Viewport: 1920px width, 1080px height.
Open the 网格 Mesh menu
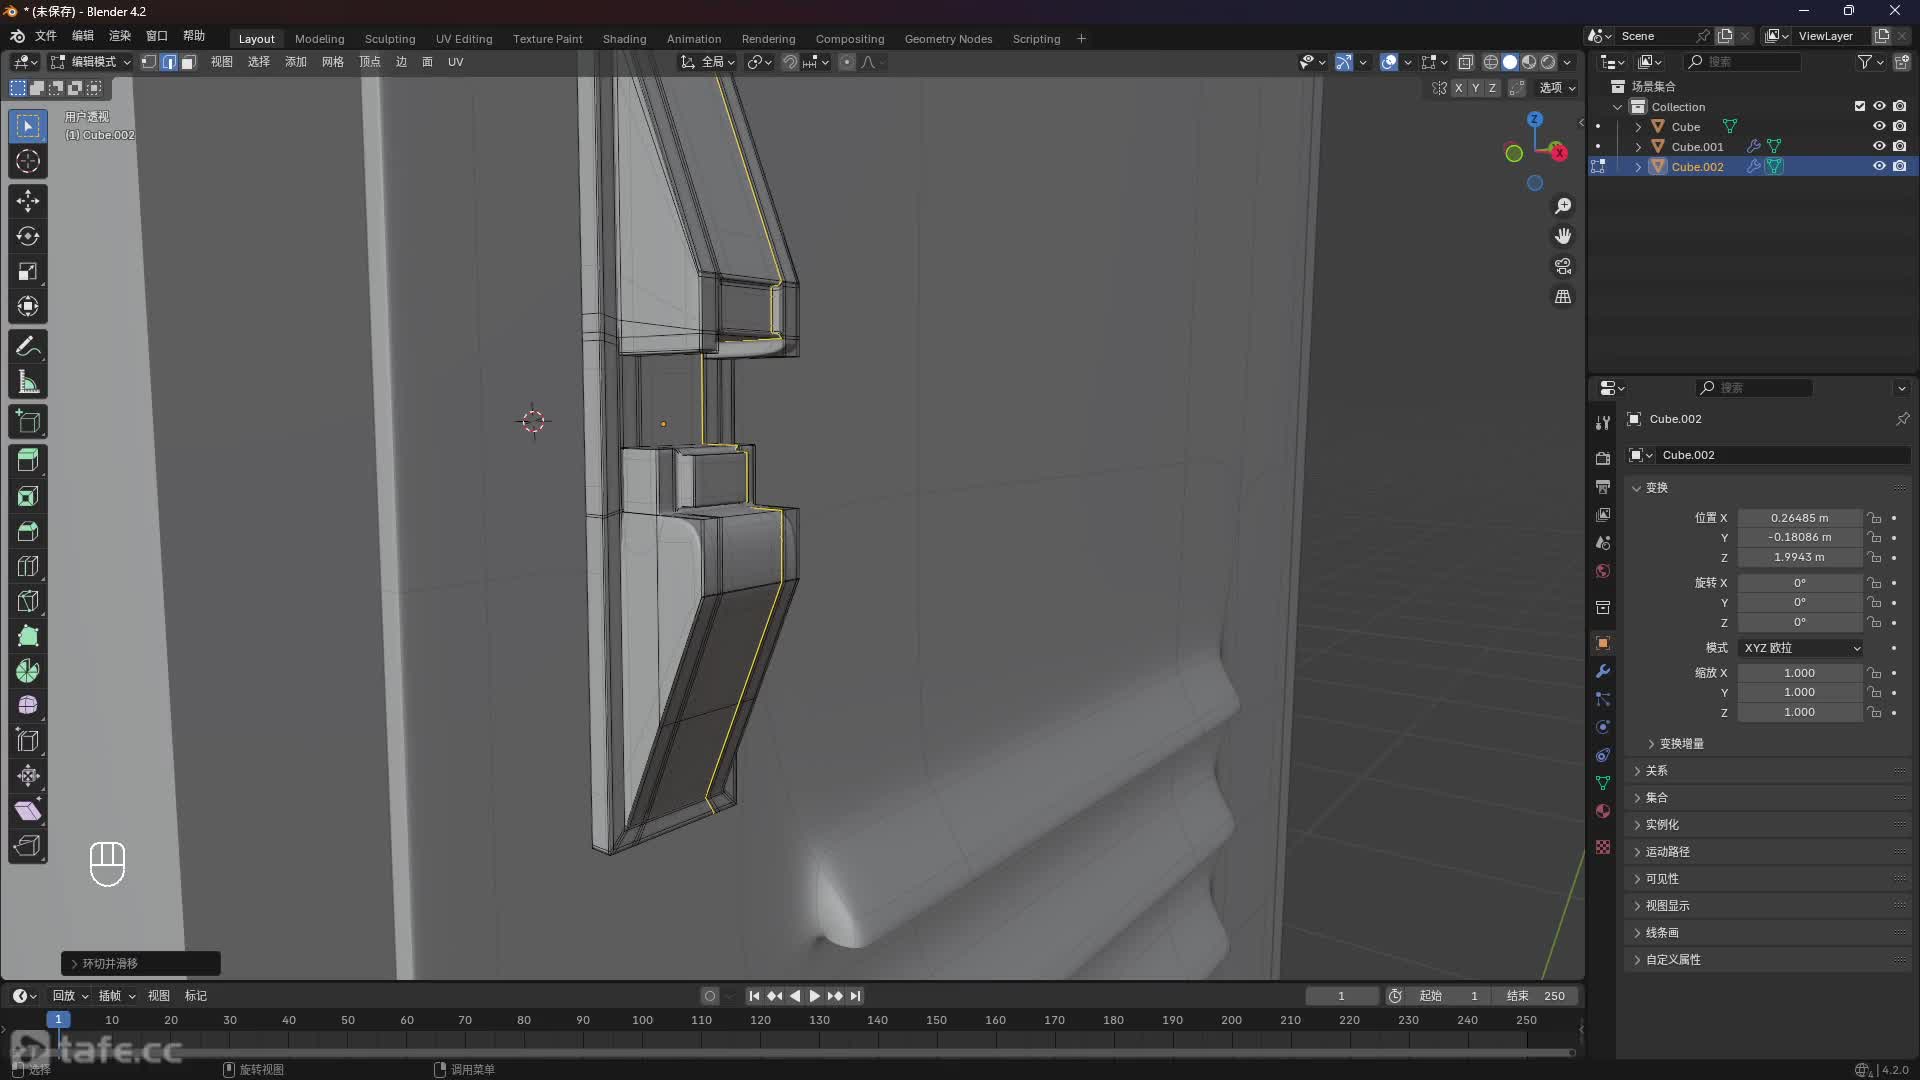[x=333, y=62]
